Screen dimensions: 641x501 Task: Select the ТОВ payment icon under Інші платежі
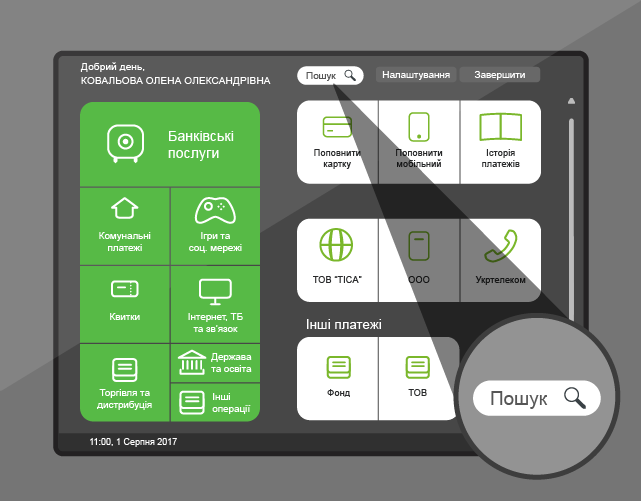[x=417, y=367]
